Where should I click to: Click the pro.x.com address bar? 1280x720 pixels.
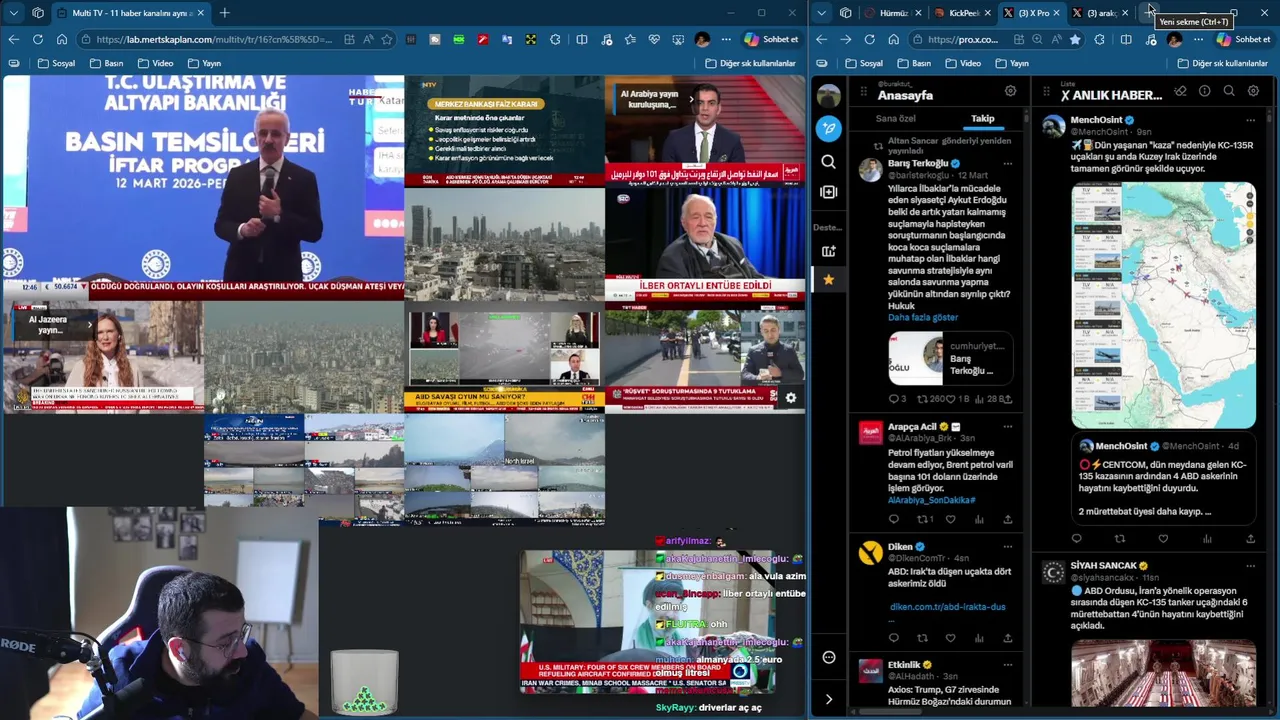point(963,39)
